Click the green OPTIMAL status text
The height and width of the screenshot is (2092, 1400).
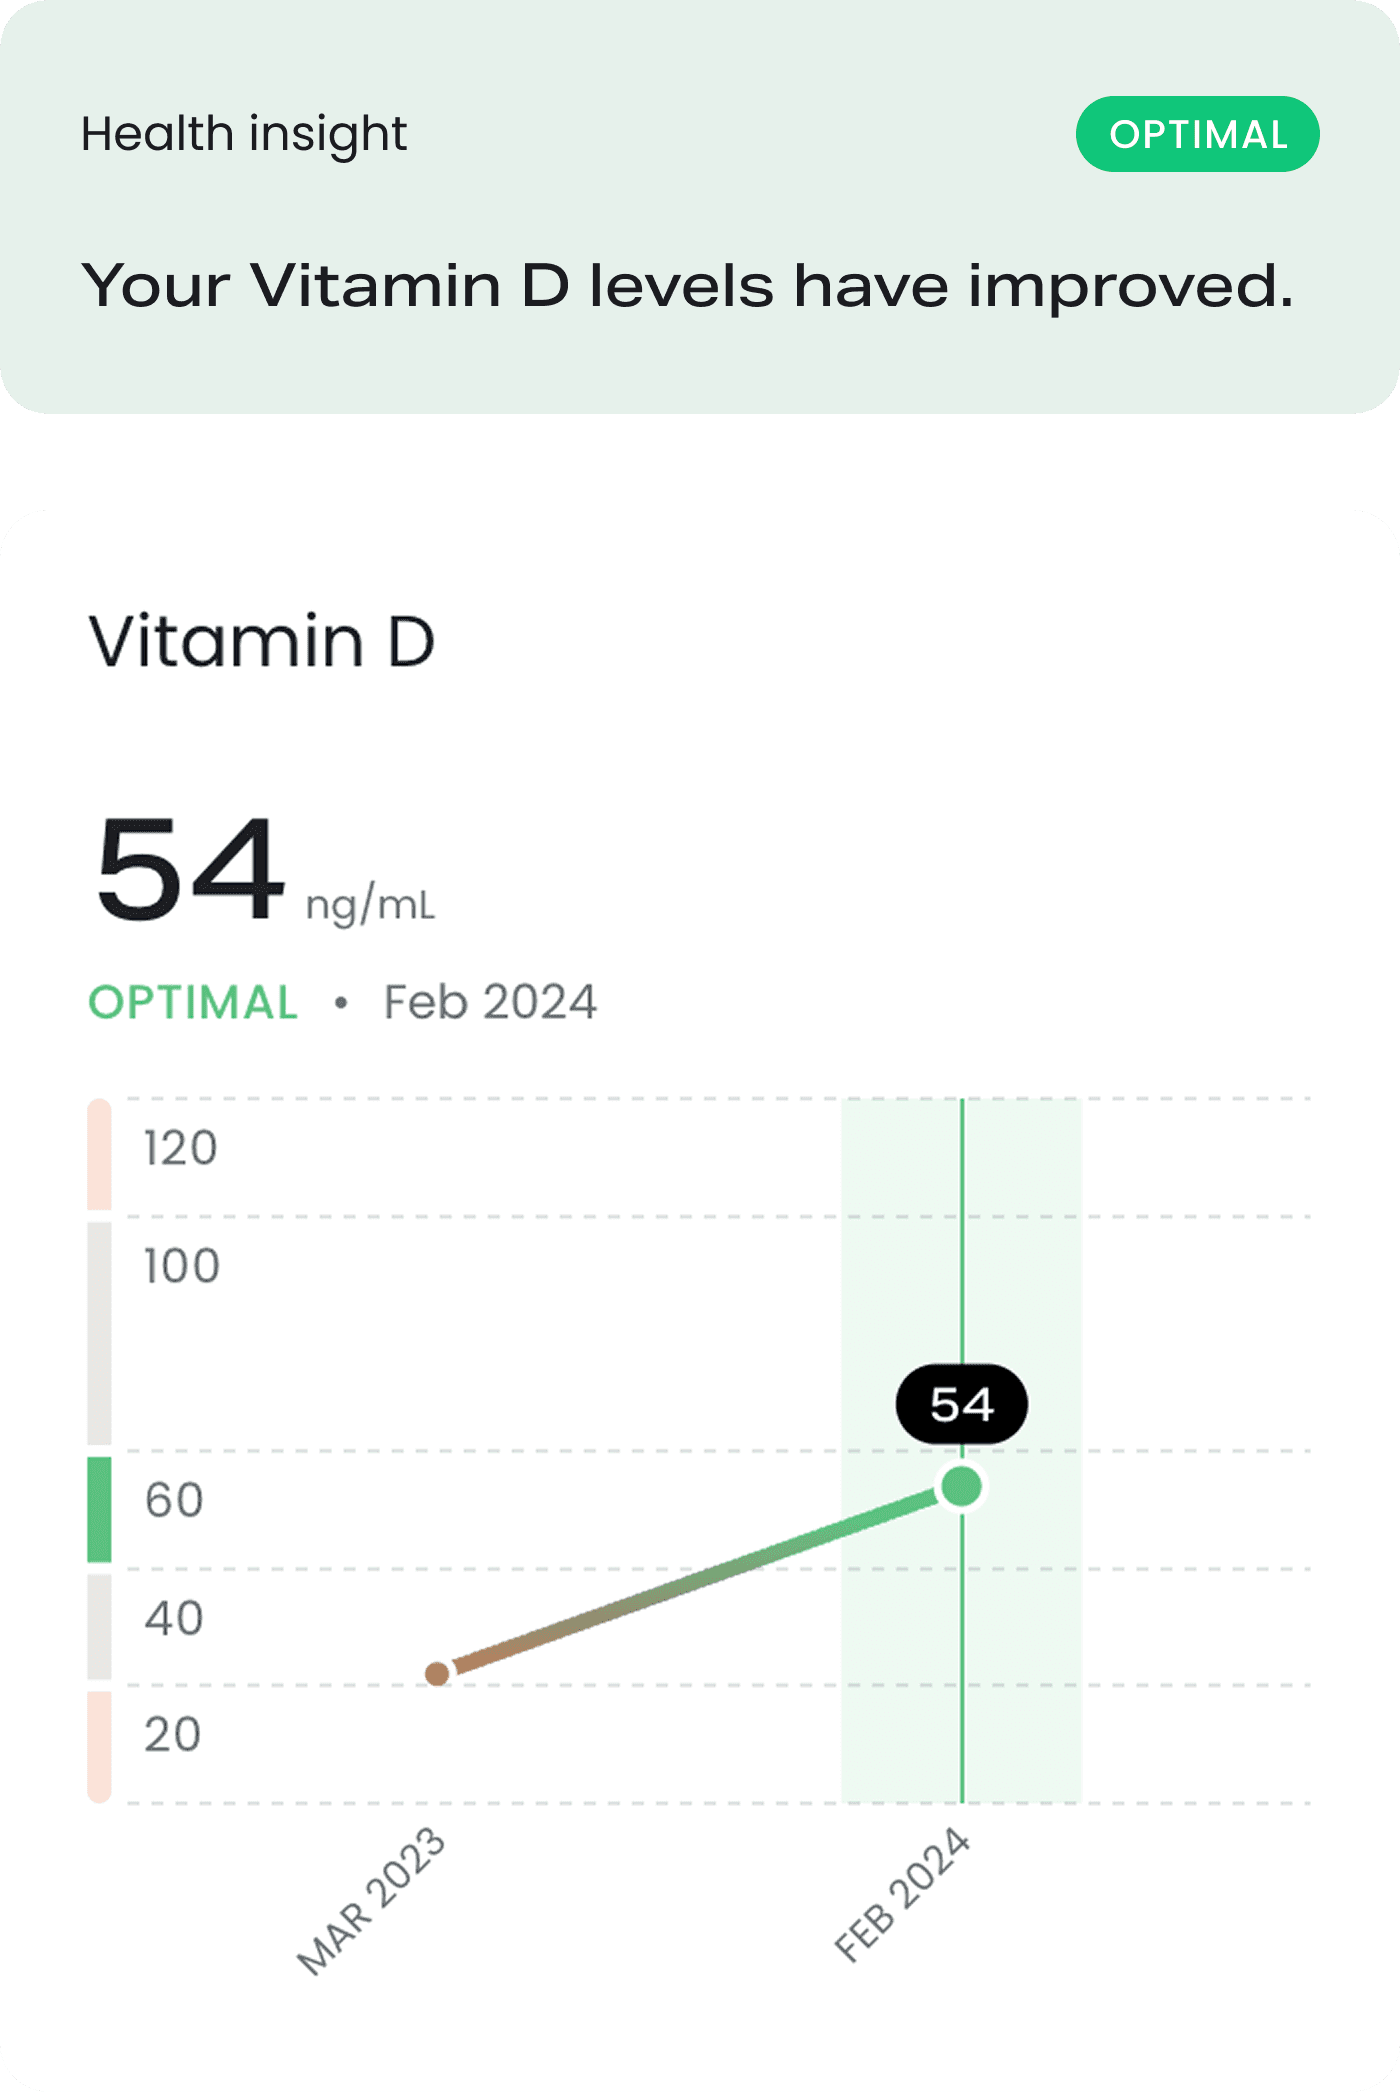point(193,1002)
